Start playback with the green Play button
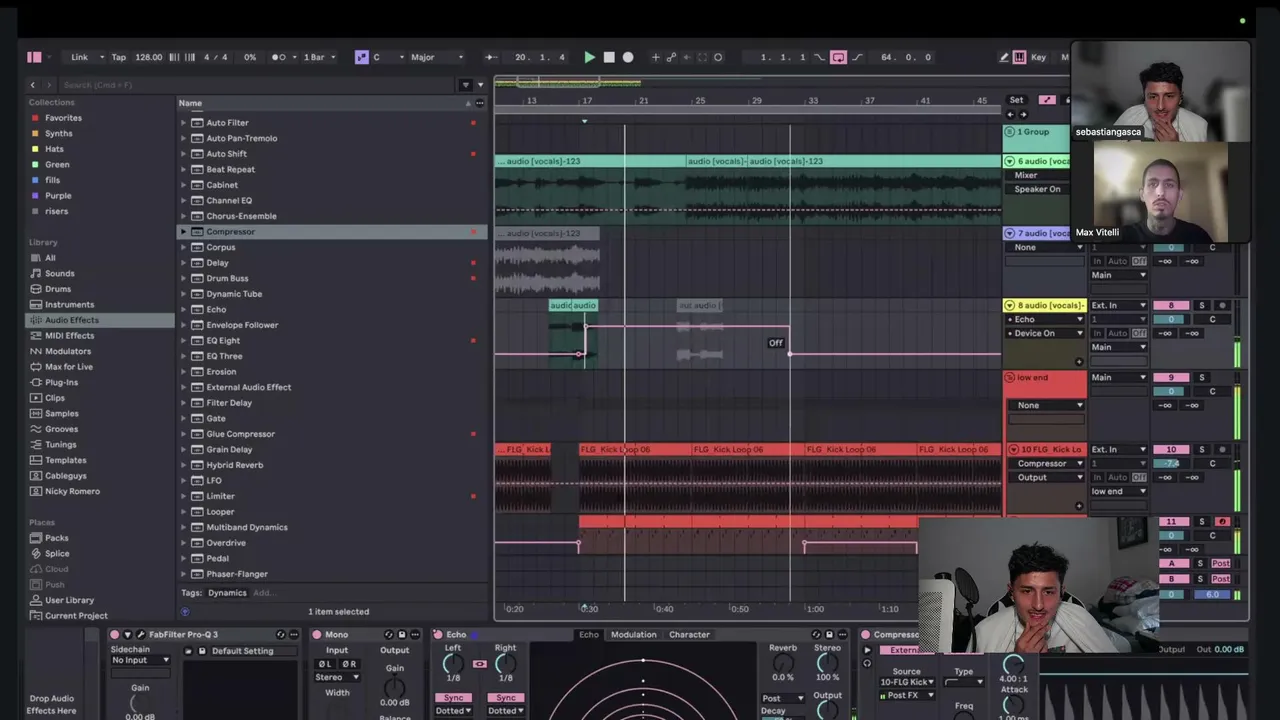Viewport: 1280px width, 720px height. pos(589,57)
